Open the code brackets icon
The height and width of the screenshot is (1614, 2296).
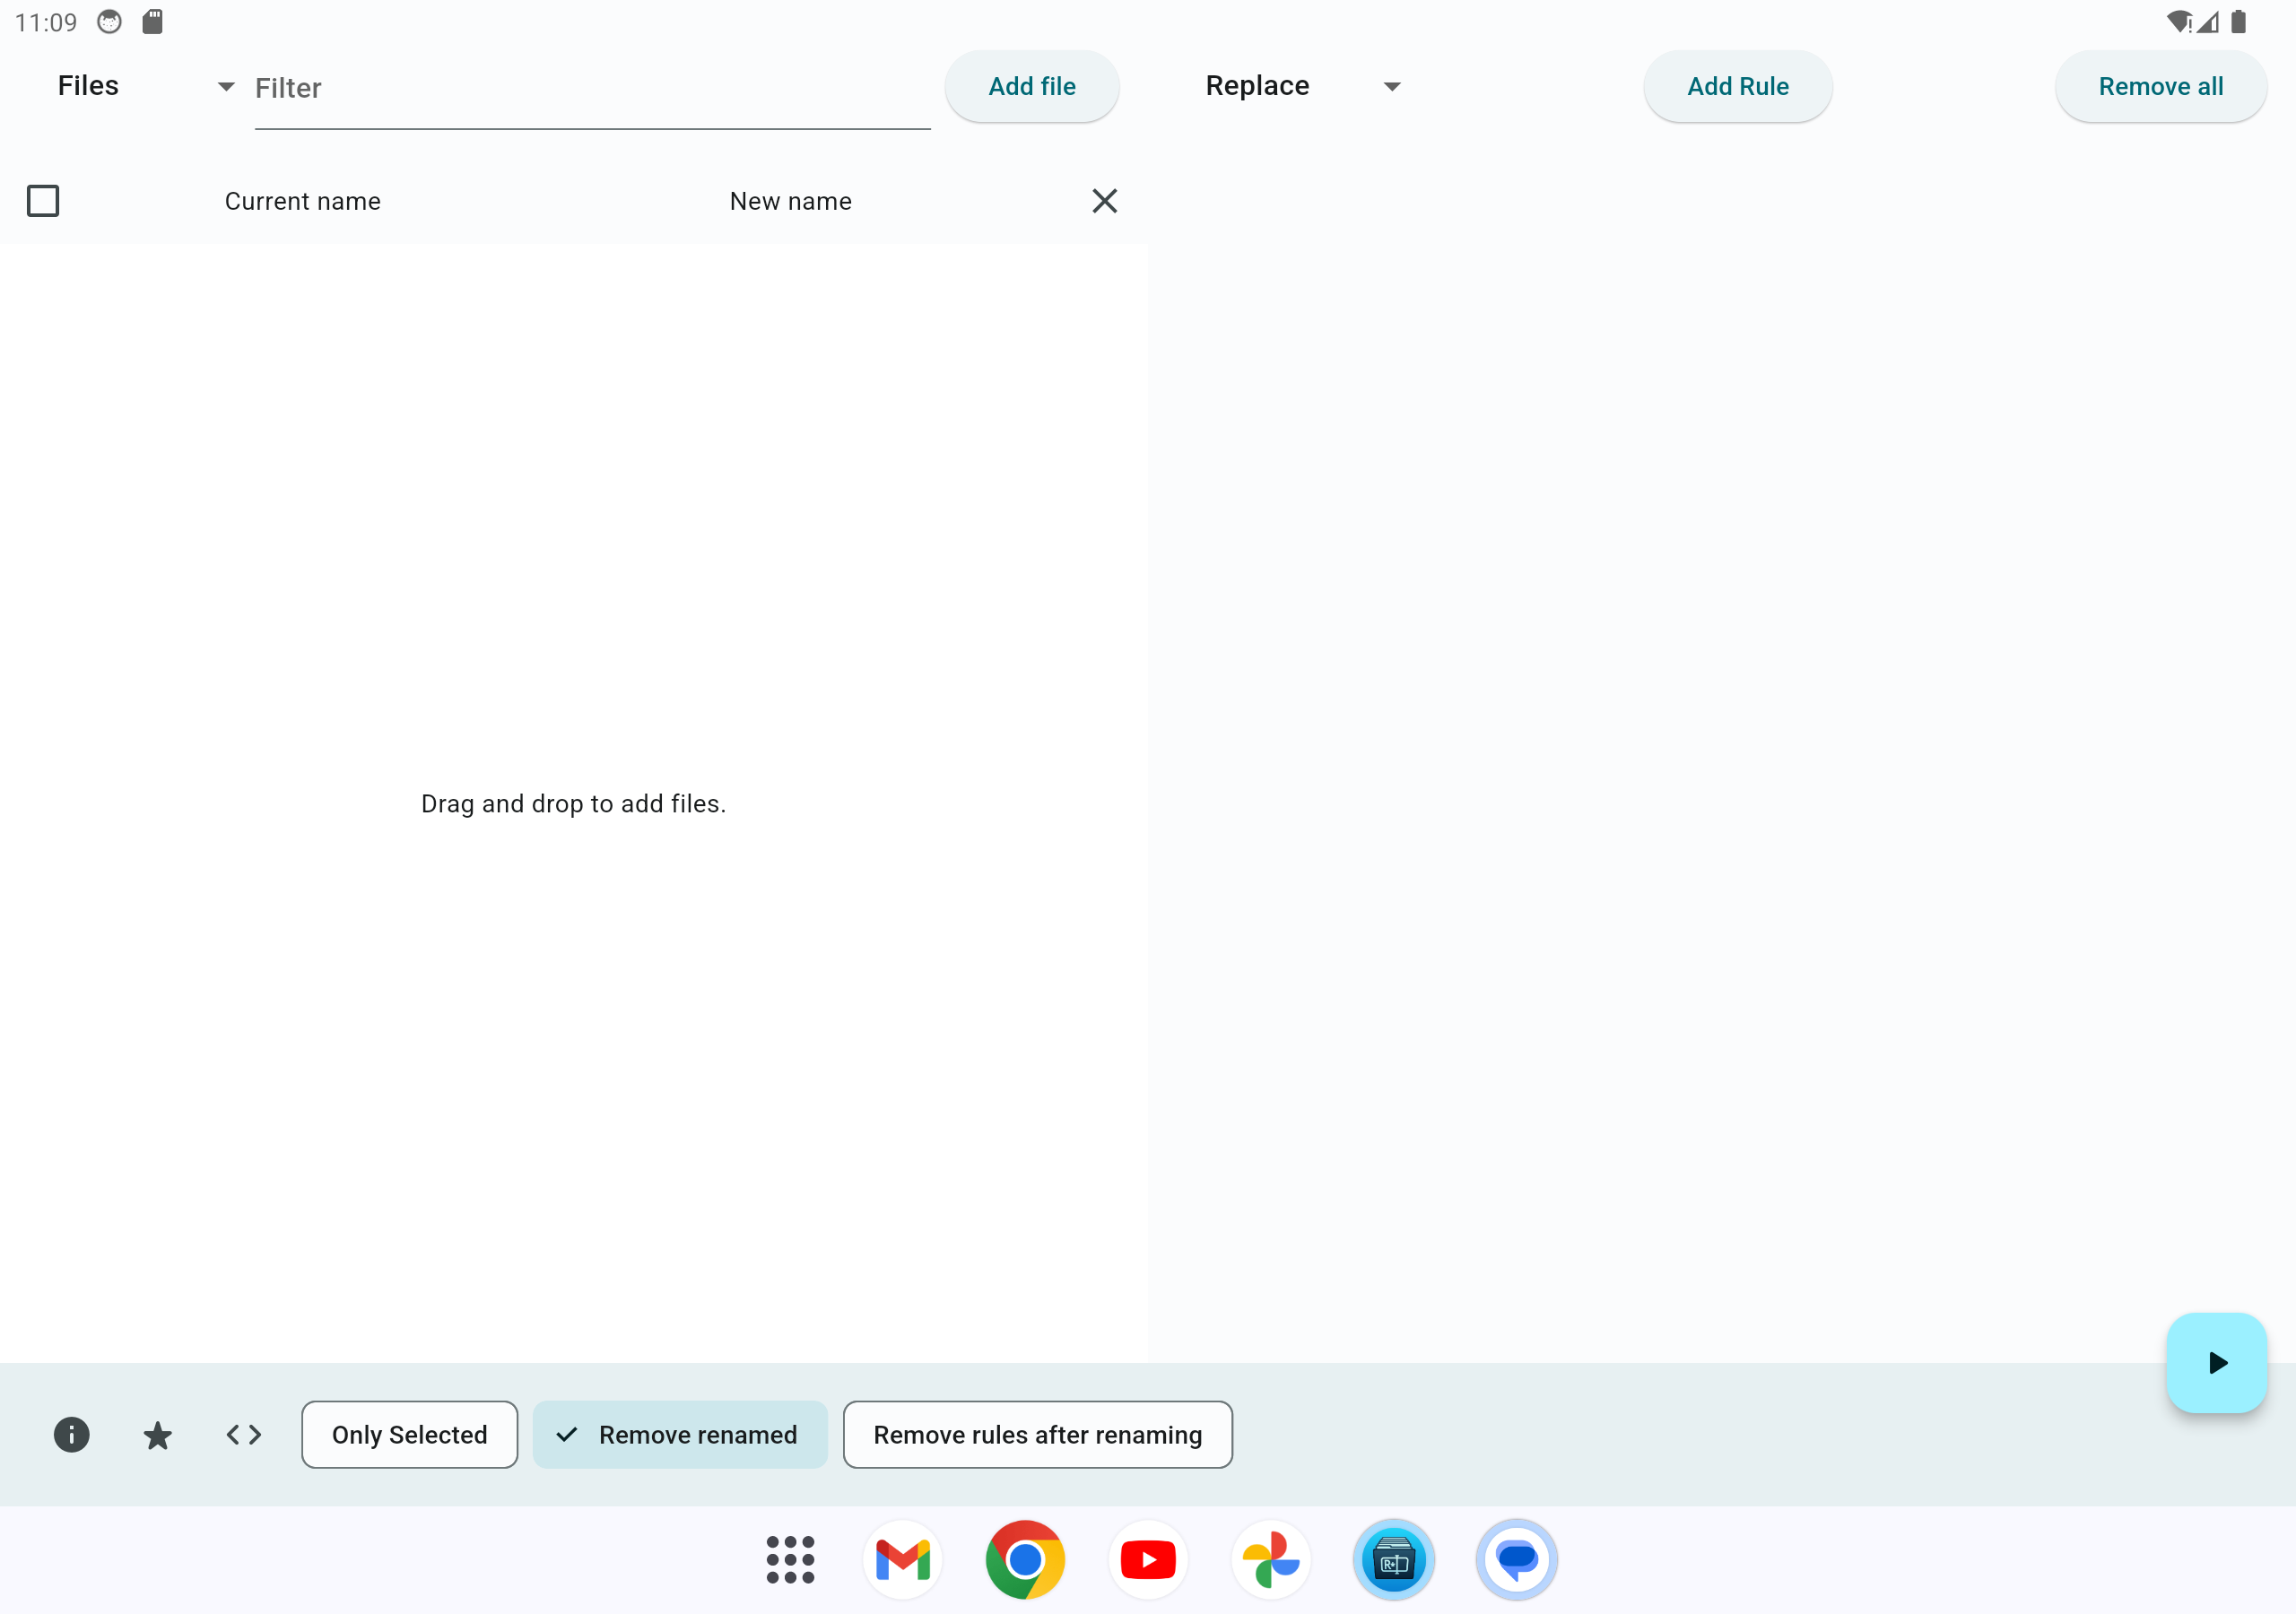coord(243,1434)
